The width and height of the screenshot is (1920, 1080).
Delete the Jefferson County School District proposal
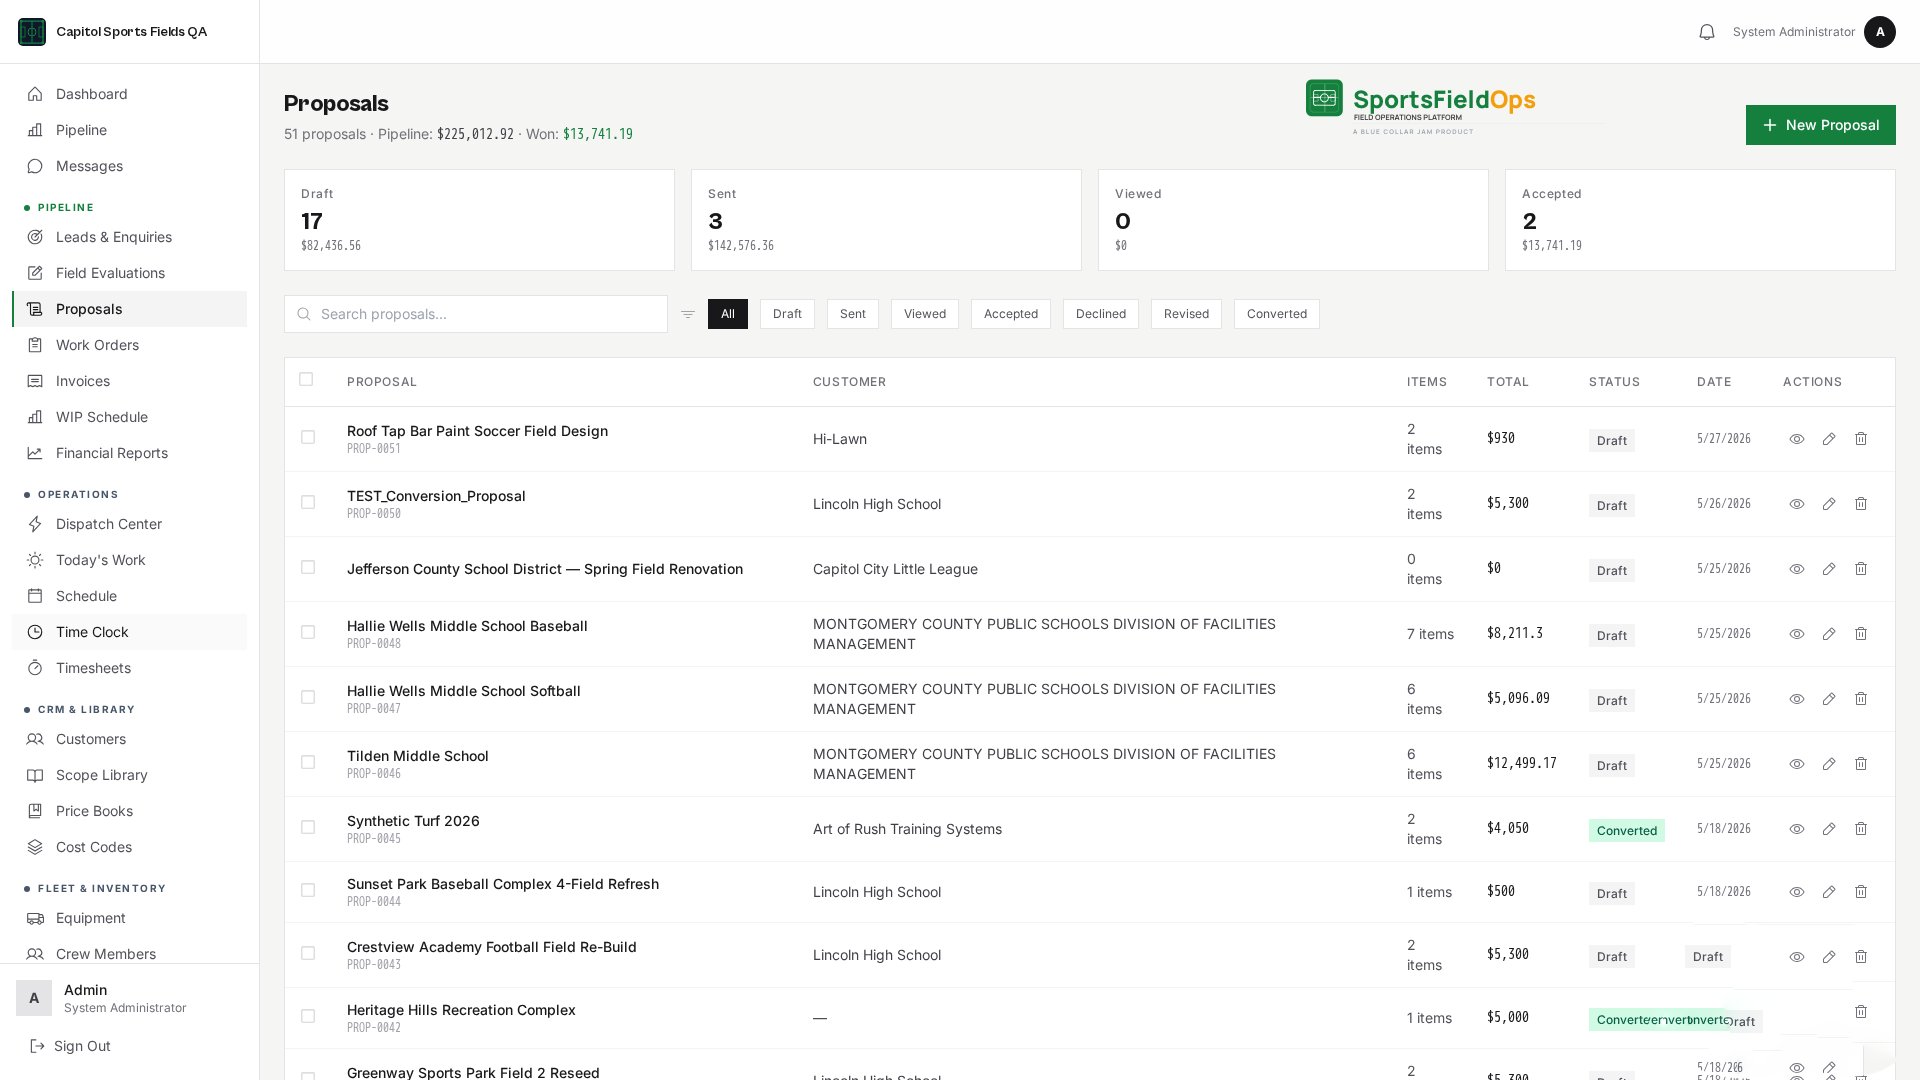coord(1861,569)
